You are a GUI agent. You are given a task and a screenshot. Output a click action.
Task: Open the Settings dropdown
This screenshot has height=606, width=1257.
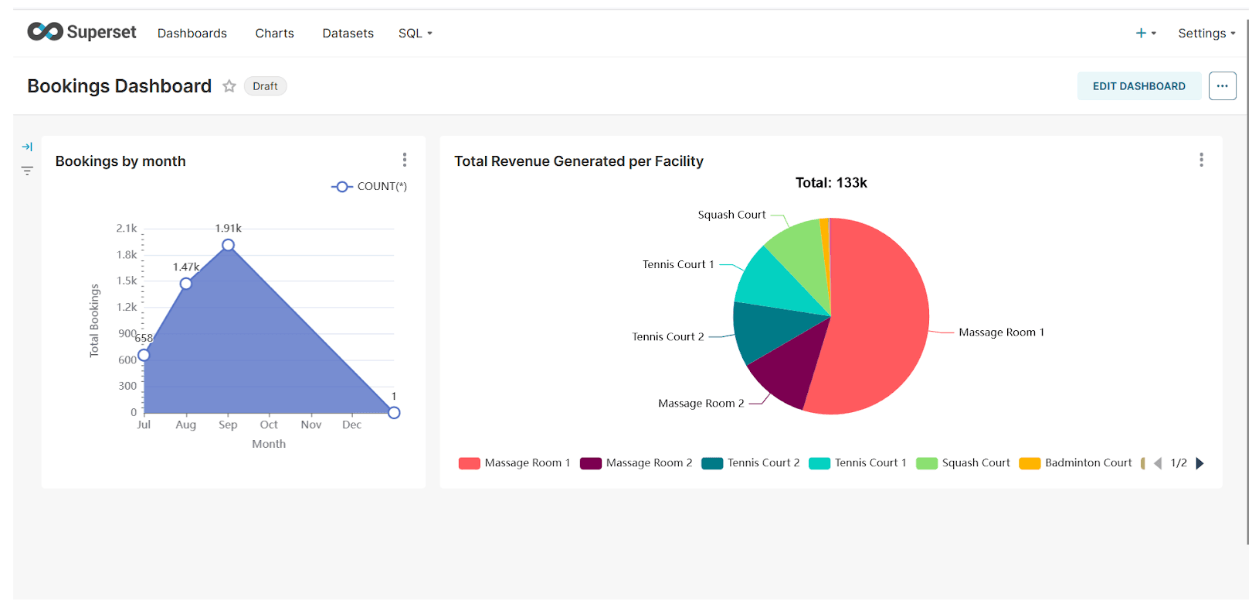click(x=1206, y=33)
